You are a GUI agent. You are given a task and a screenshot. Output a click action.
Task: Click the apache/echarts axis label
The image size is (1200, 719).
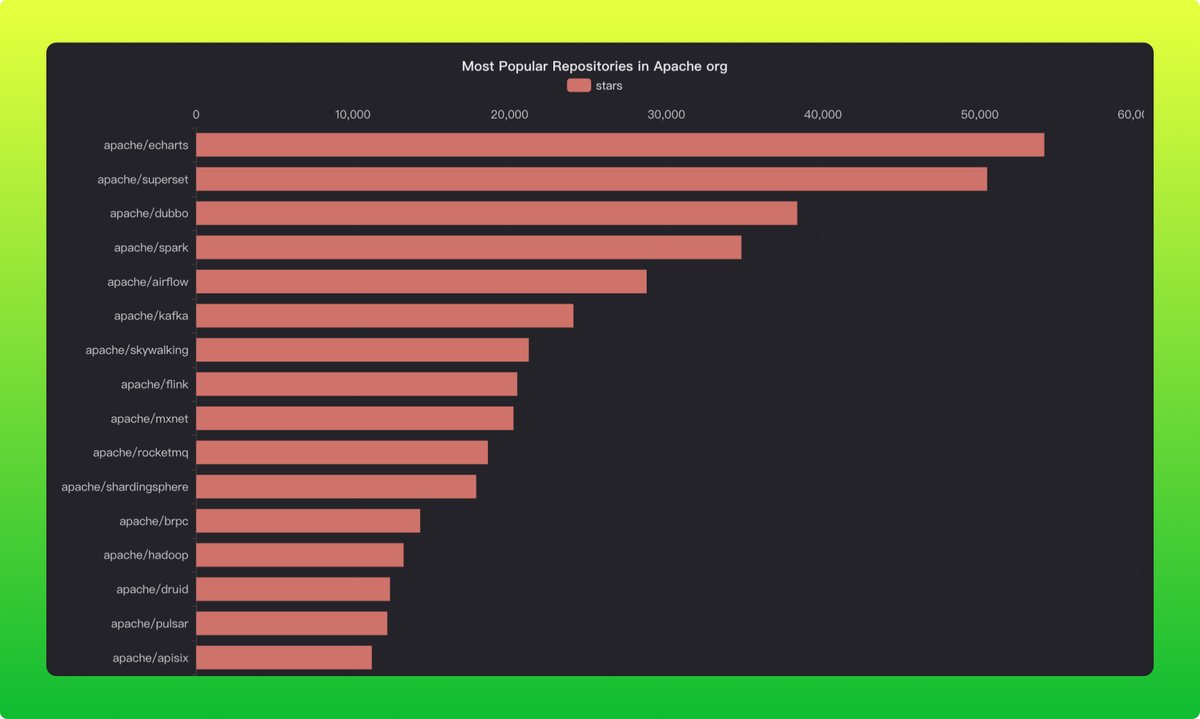pyautogui.click(x=146, y=145)
